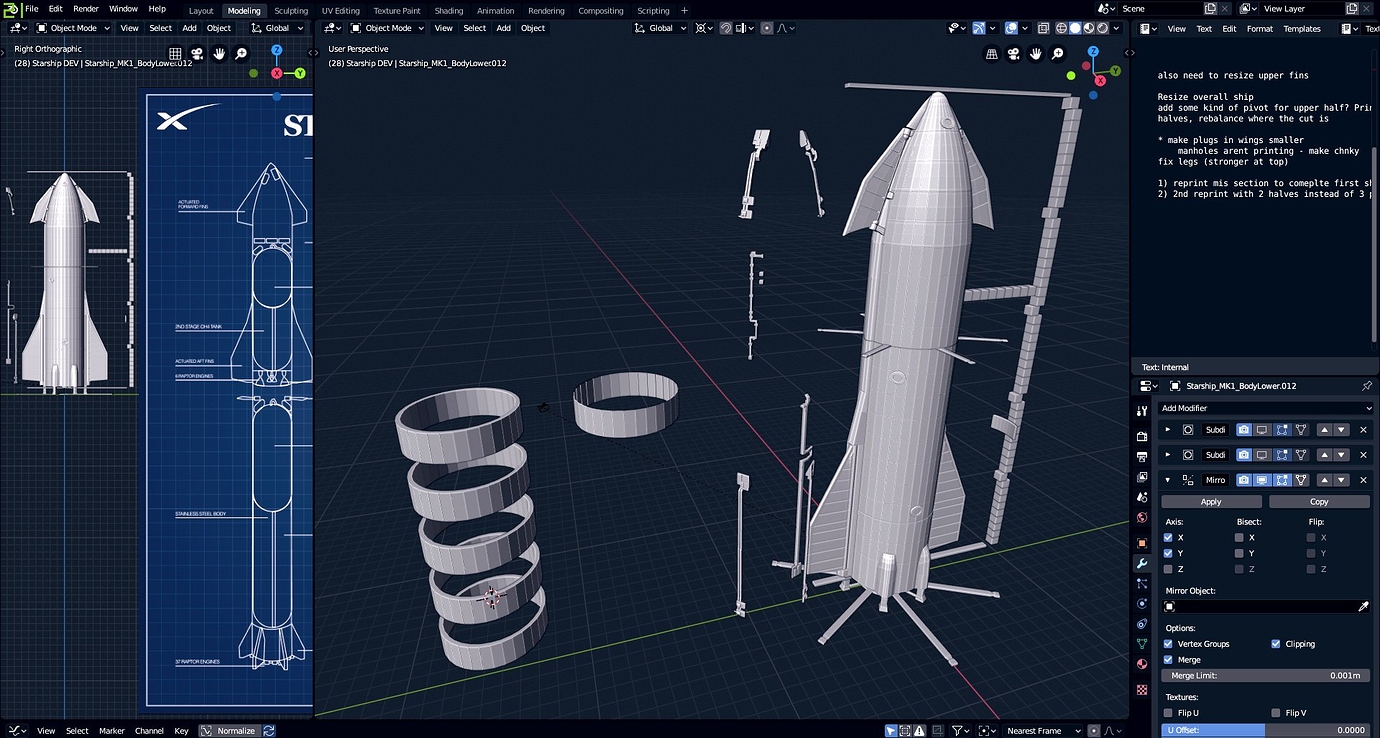1380x738 pixels.
Task: Toggle camera view gizmo in main viewport
Action: point(1014,54)
